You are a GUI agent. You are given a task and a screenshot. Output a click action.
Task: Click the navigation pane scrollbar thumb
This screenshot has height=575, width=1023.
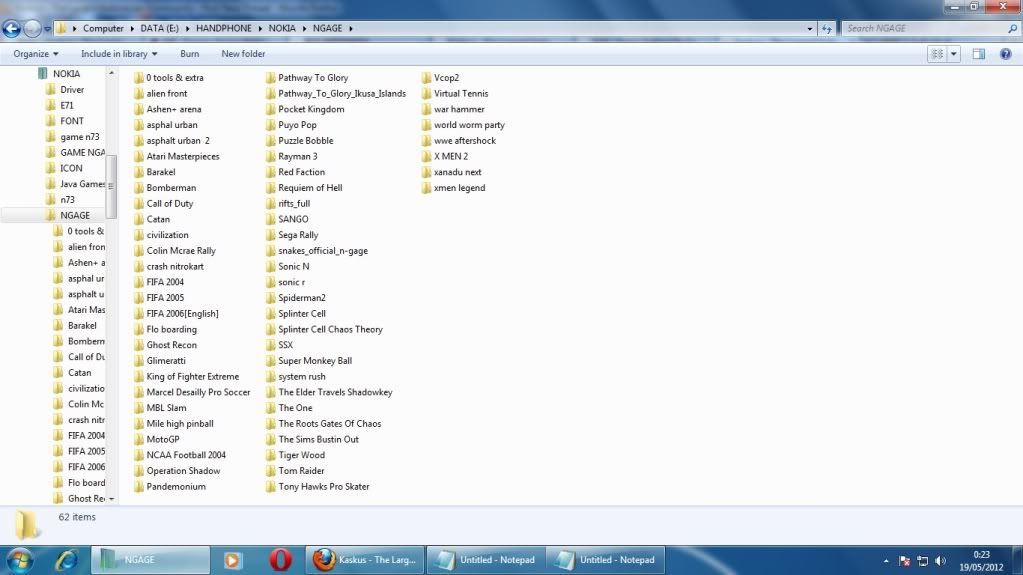111,186
